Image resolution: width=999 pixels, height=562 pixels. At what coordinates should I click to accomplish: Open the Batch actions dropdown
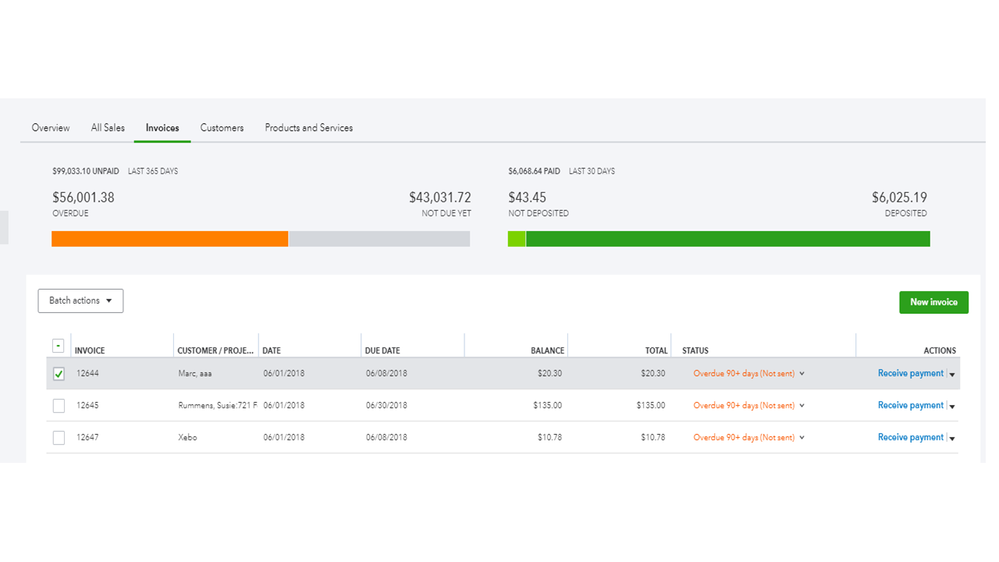80,301
